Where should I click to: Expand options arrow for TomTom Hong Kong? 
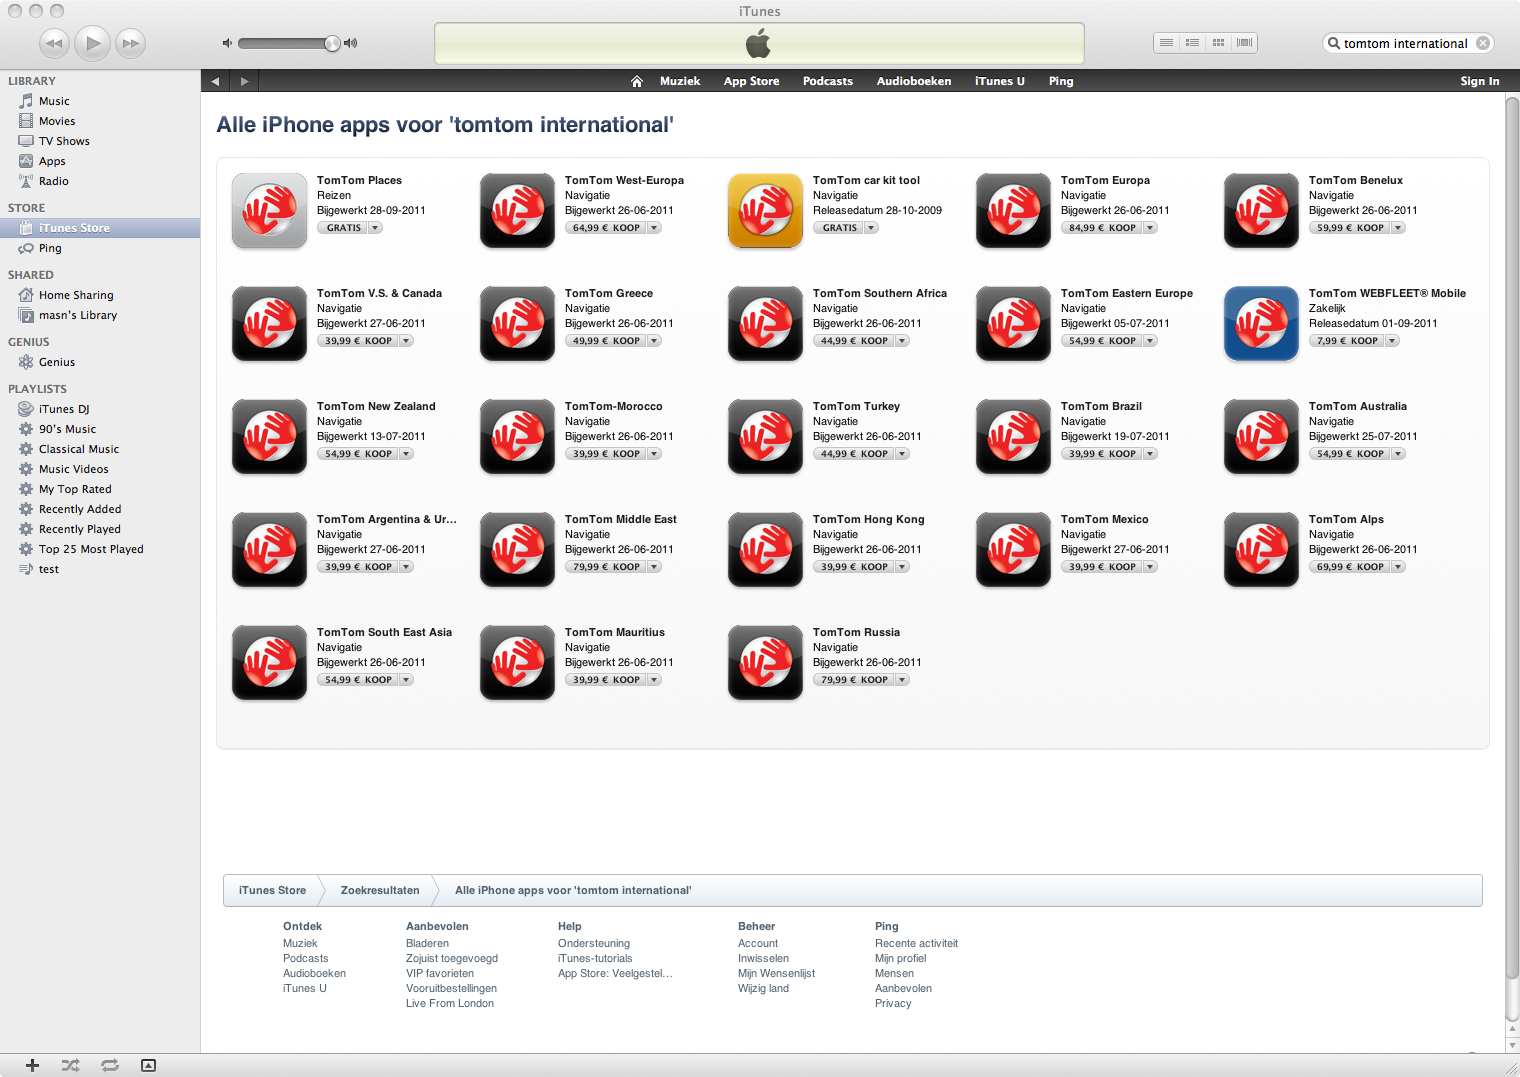coord(902,567)
